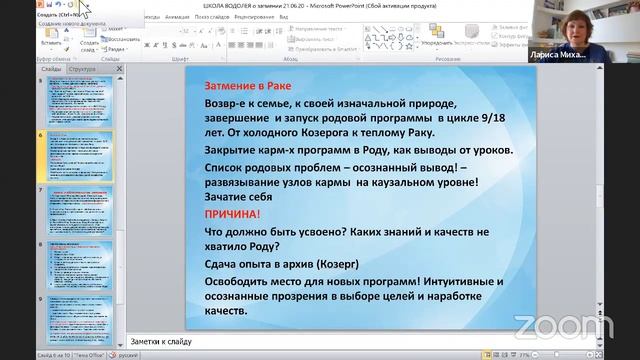Toggle italic К formatting
This screenshot has width=640, height=360.
pyautogui.click(x=156, y=45)
